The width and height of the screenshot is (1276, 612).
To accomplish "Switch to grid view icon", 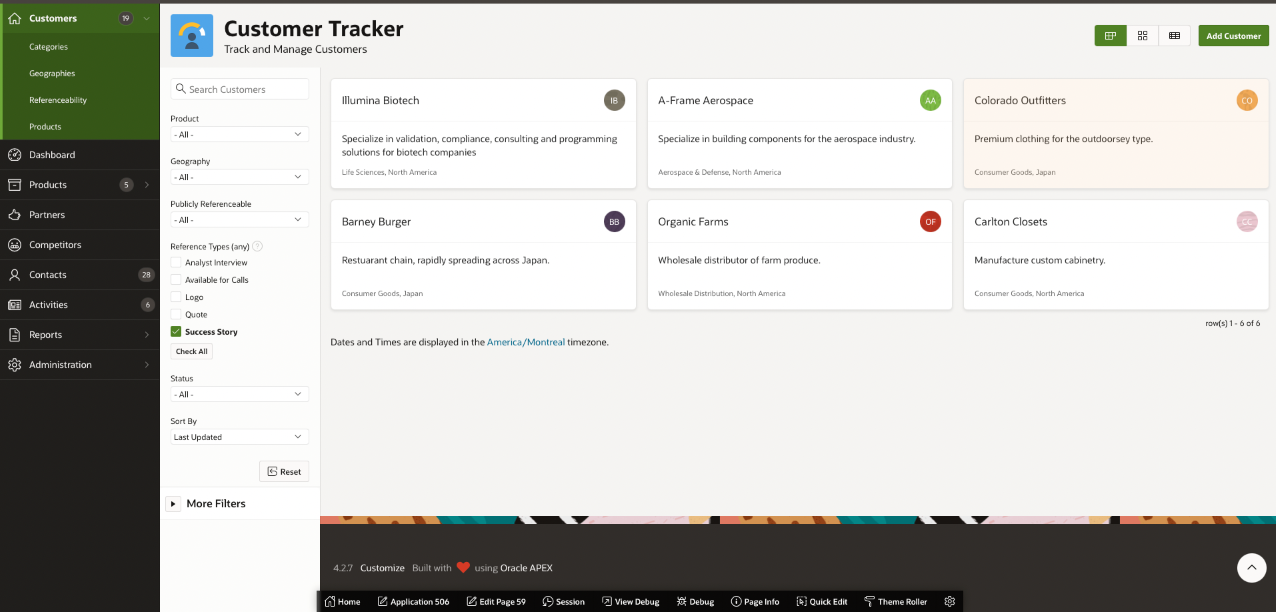I will click(1142, 36).
